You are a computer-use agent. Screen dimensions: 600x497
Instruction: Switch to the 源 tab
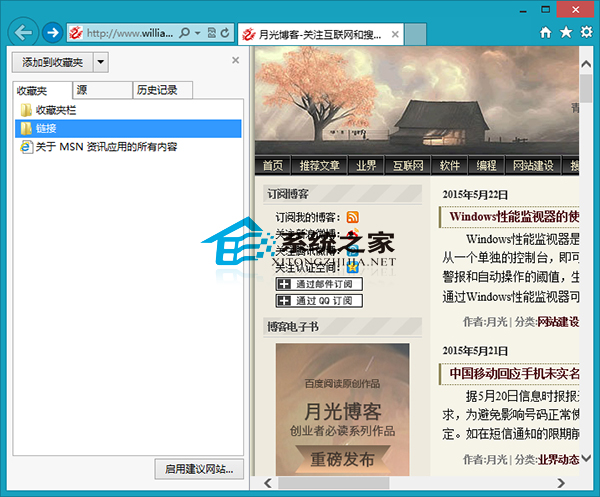coord(102,90)
